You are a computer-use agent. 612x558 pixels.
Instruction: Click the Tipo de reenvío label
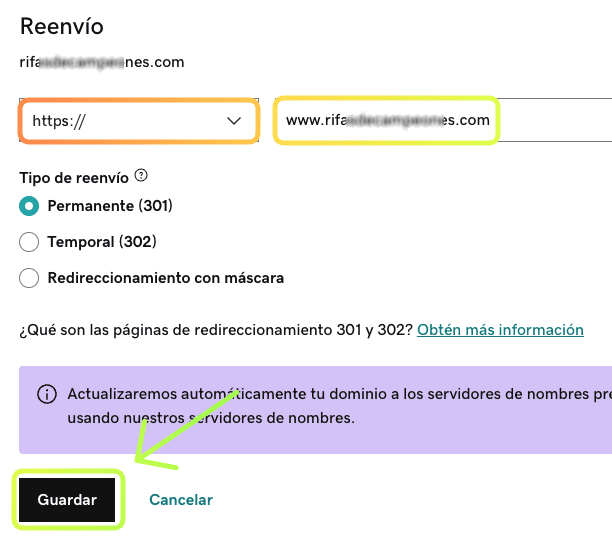(74, 178)
